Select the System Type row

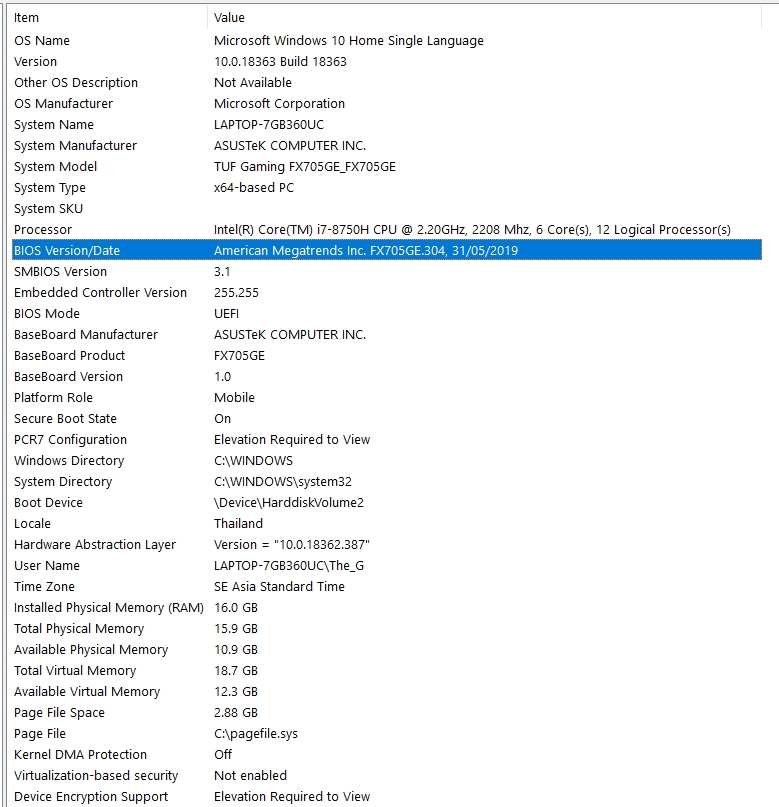click(386, 188)
